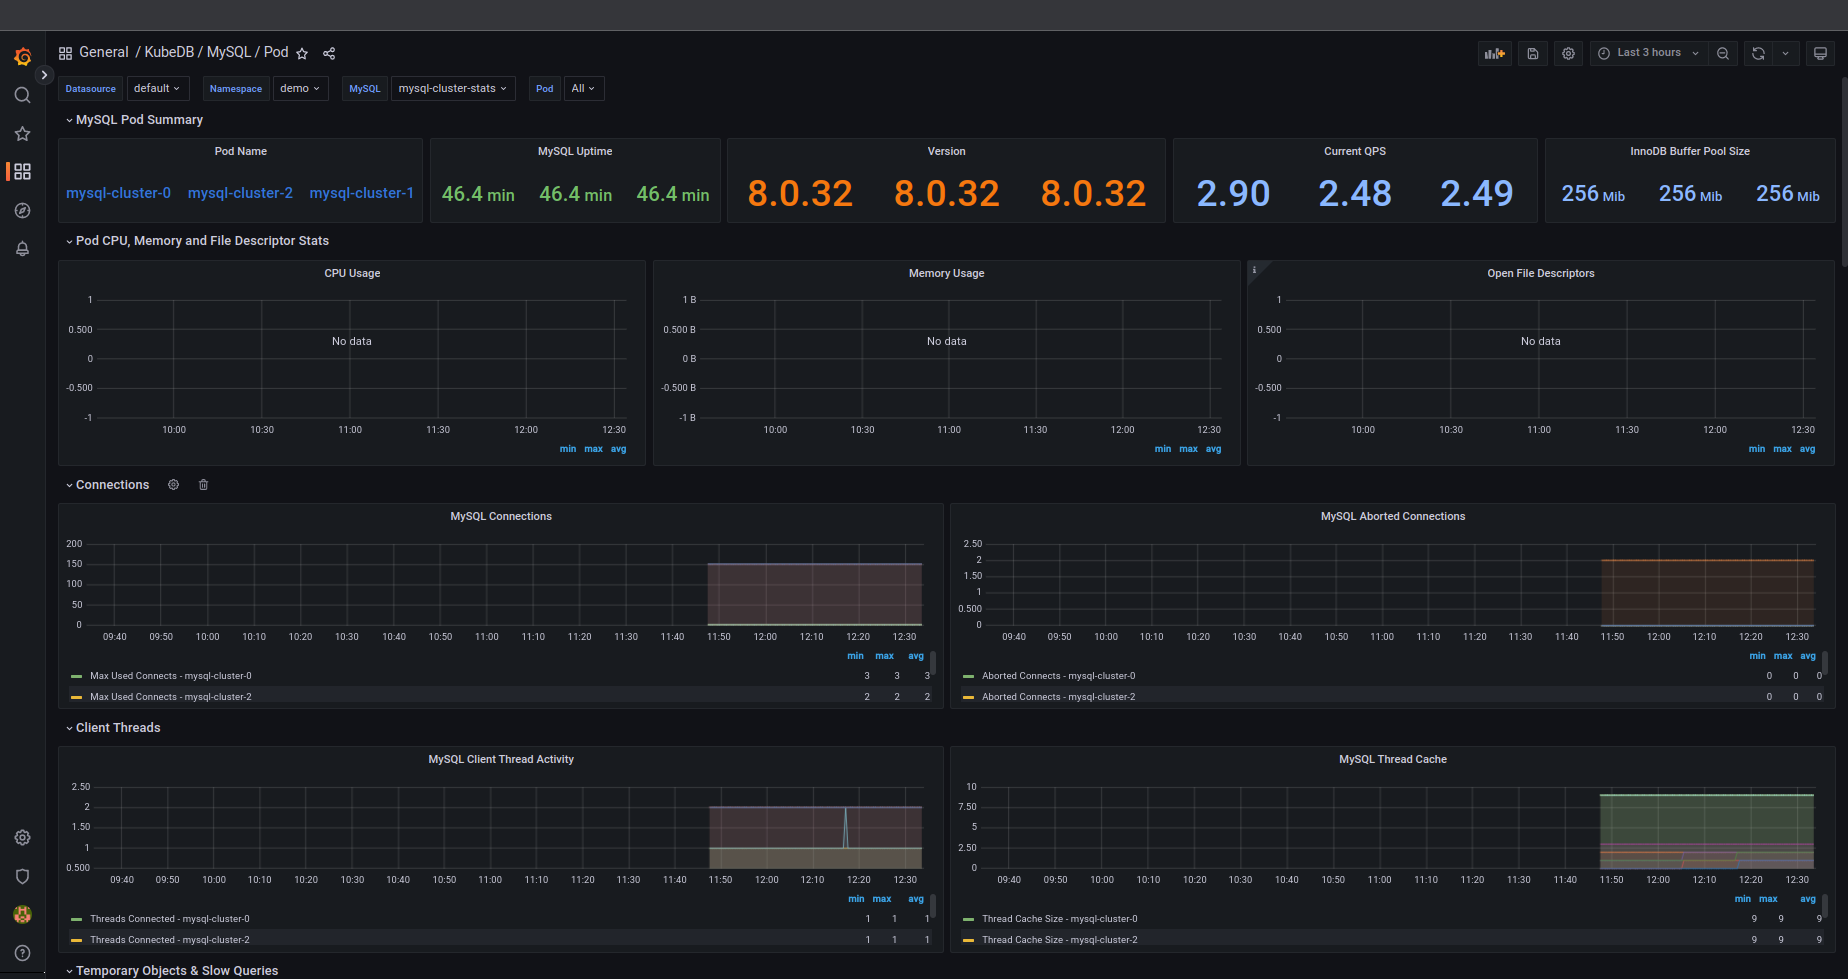
Task: Refresh the dashboard data
Action: click(x=1757, y=53)
